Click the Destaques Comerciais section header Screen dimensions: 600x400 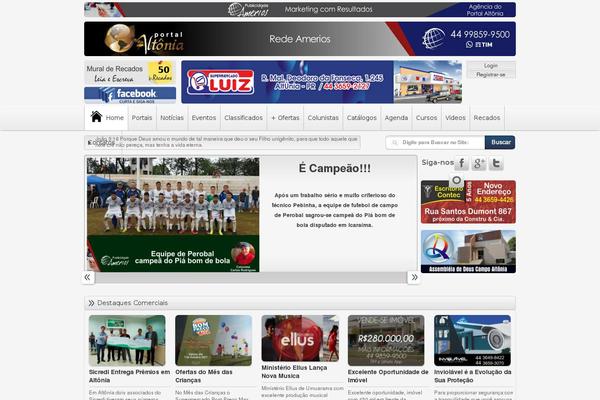tap(300, 303)
